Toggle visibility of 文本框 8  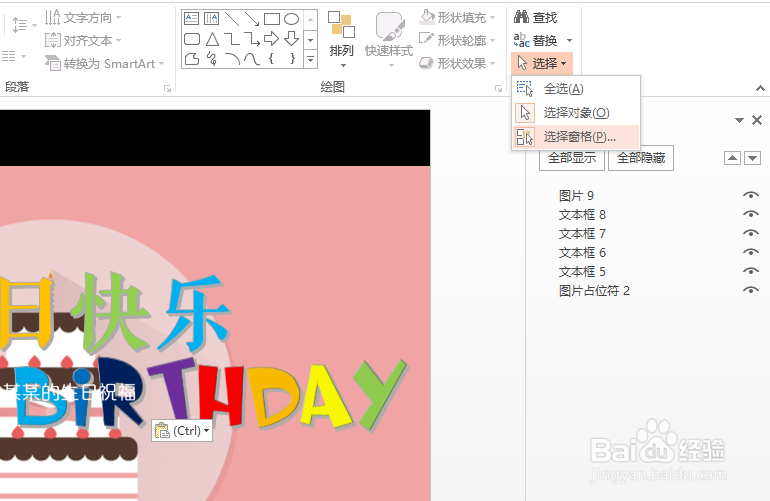coord(750,214)
